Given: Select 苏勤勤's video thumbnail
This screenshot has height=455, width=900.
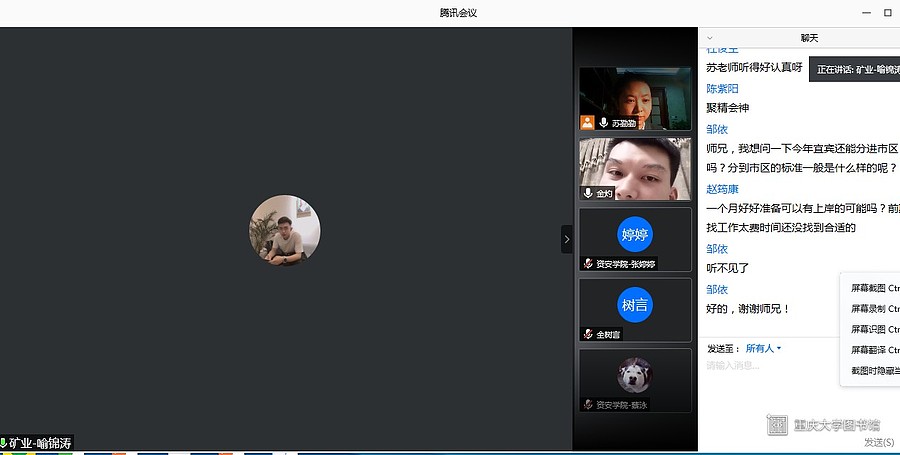Looking at the screenshot, I should pos(635,99).
